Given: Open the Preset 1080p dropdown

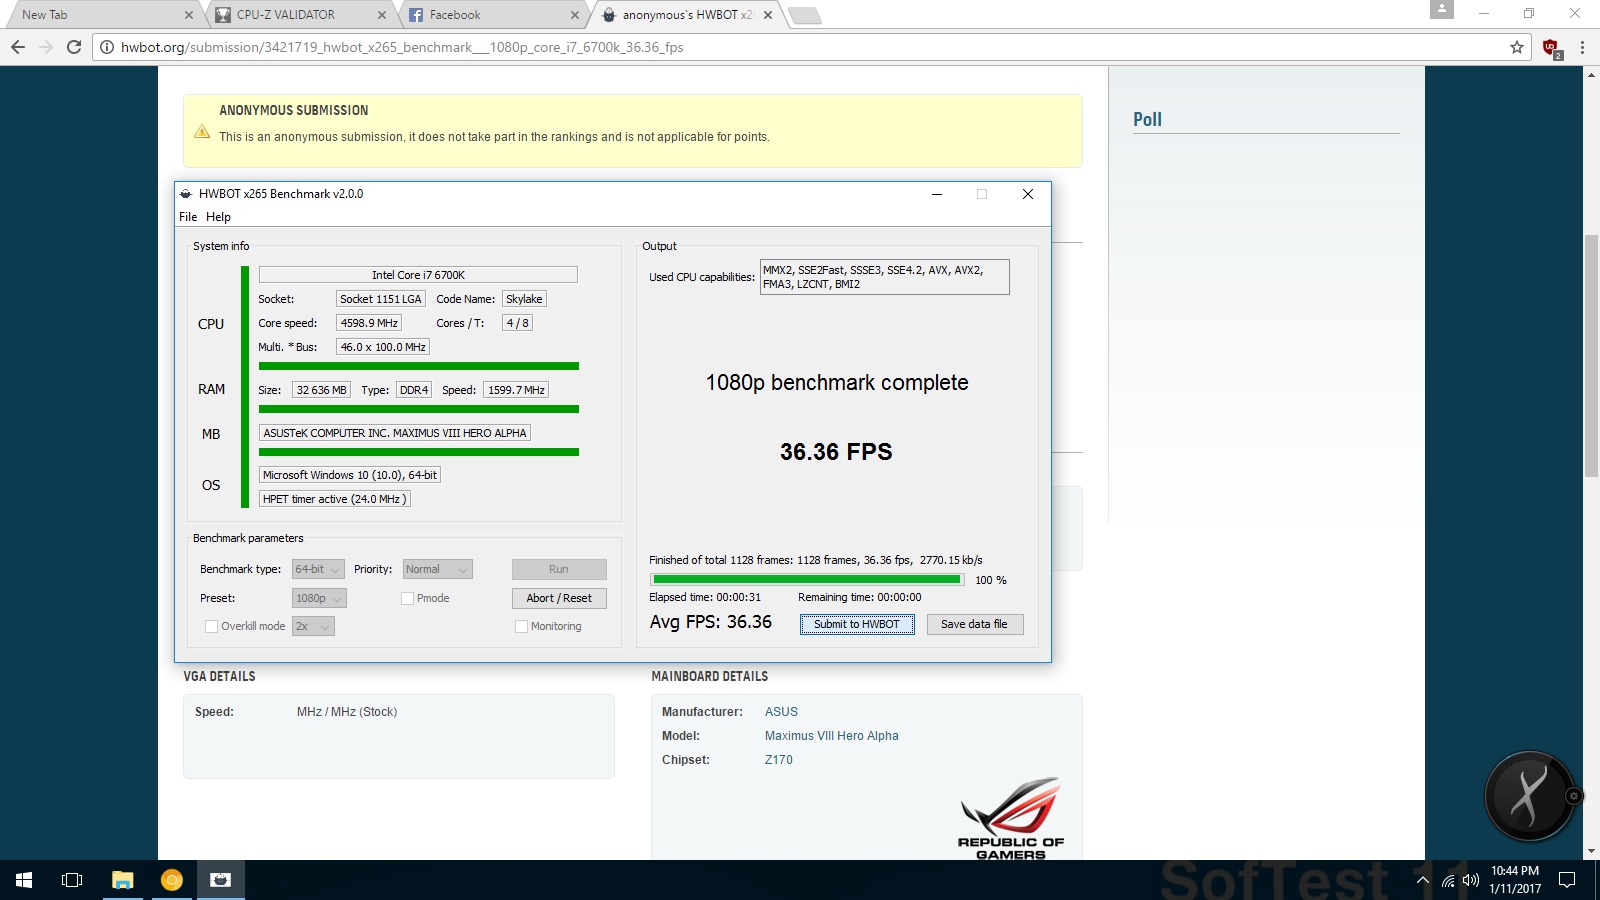Looking at the screenshot, I should [319, 598].
